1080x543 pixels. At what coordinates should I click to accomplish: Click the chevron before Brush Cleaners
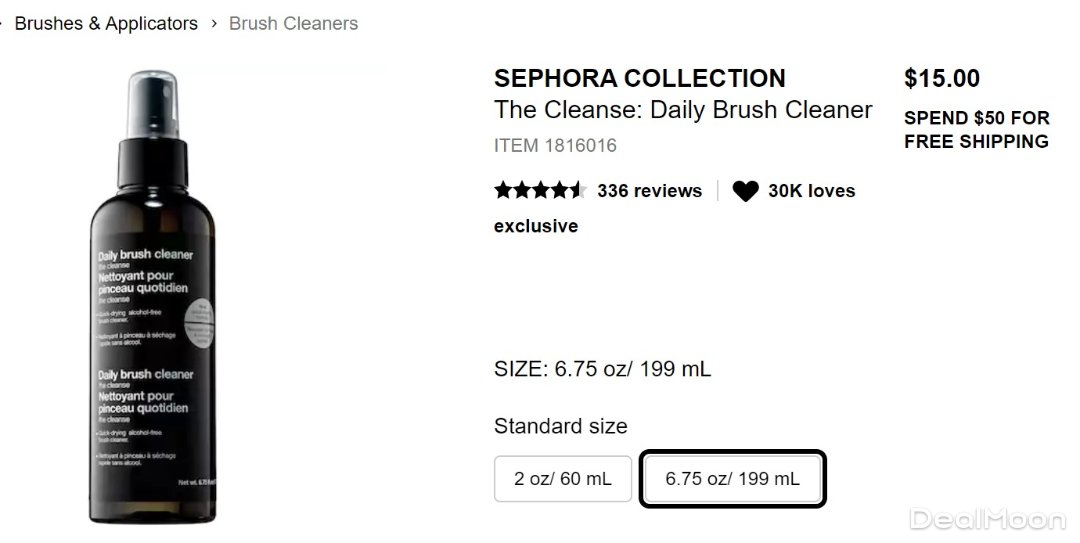coord(214,23)
